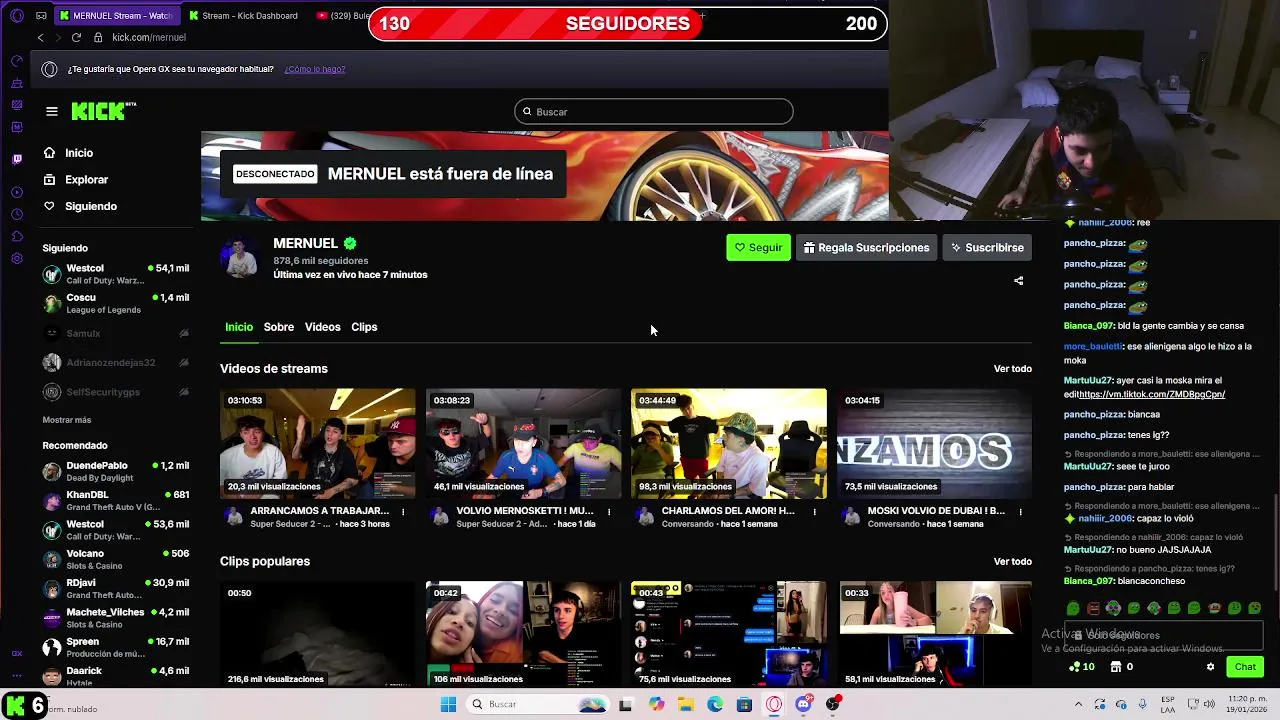Click the Twitch icon in Opera sidebar
Viewport: 1280px width, 720px height.
(17, 159)
